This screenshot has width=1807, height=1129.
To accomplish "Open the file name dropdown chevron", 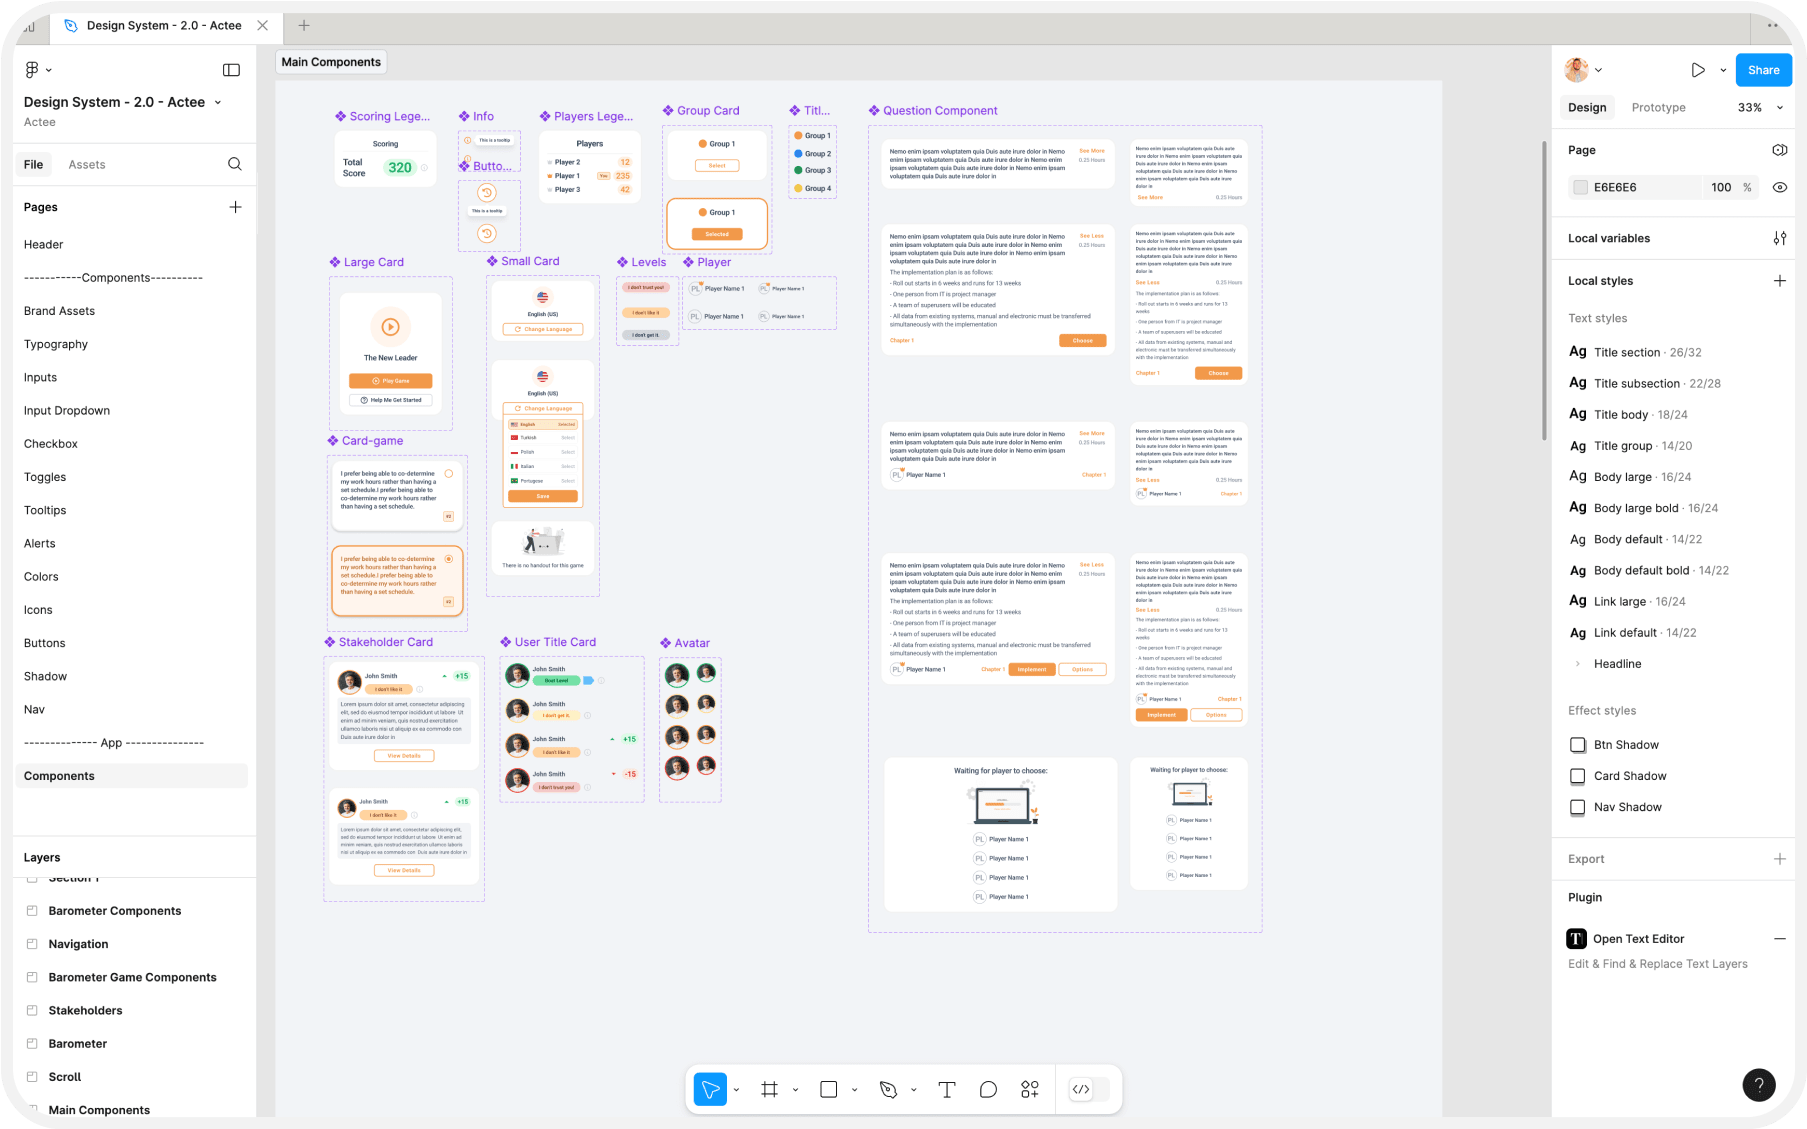I will [x=218, y=102].
